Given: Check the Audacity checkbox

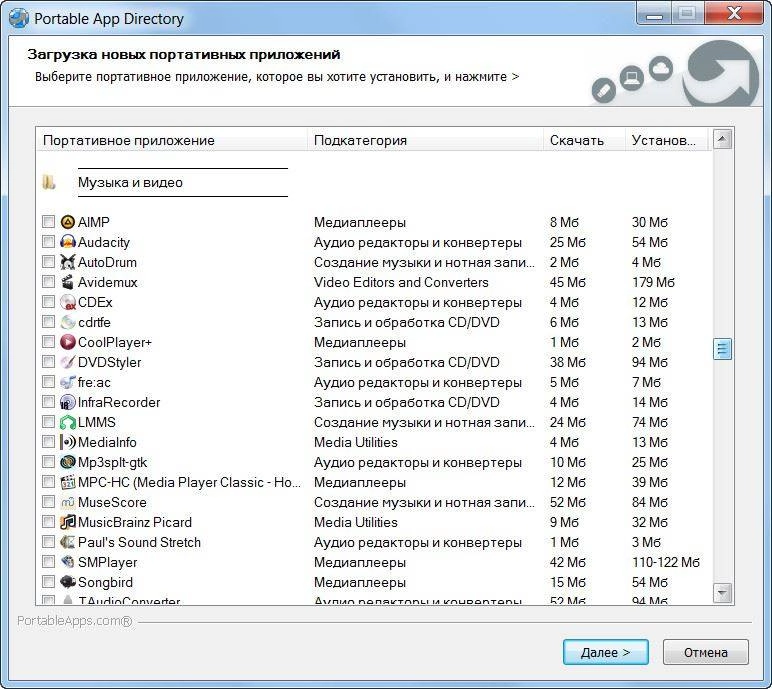Looking at the screenshot, I should [48, 242].
